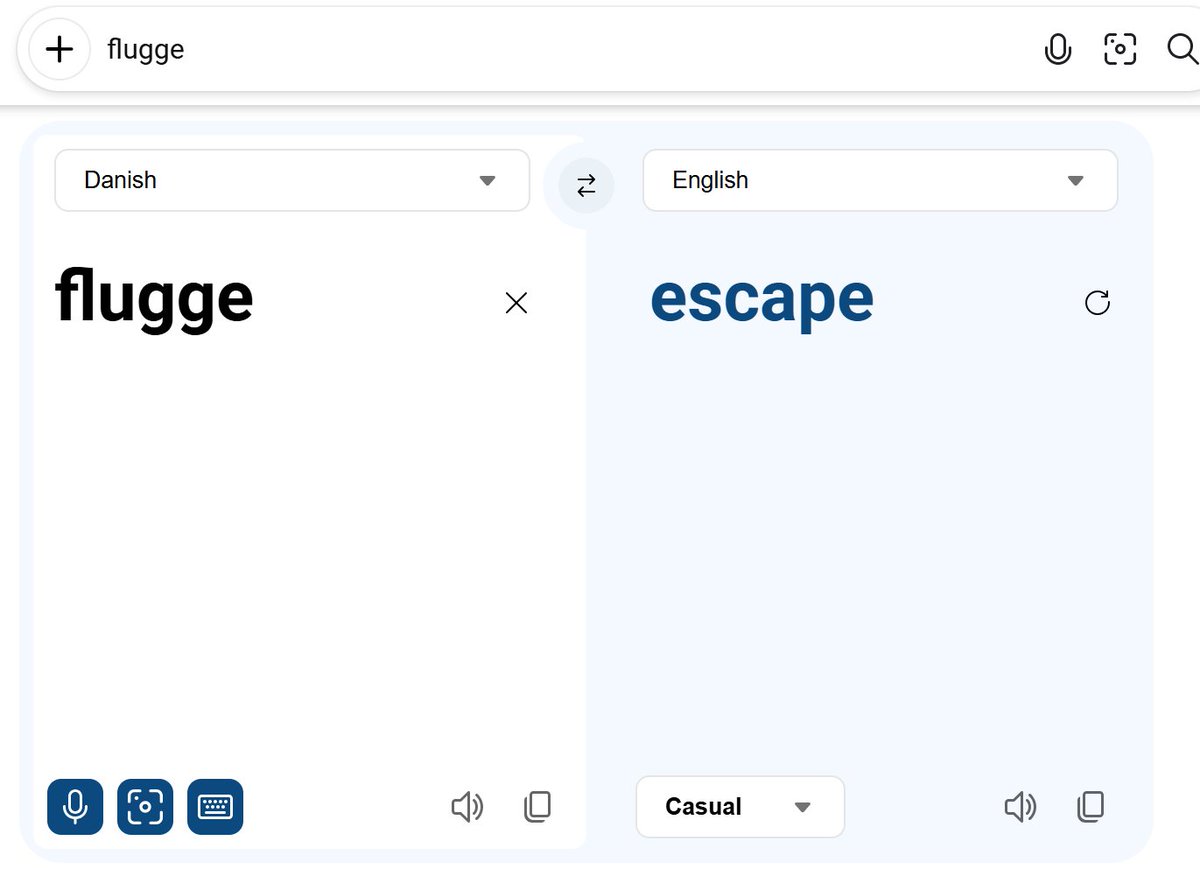Click the plus icon in the search bar
Viewport: 1200px width, 883px height.
pyautogui.click(x=60, y=49)
